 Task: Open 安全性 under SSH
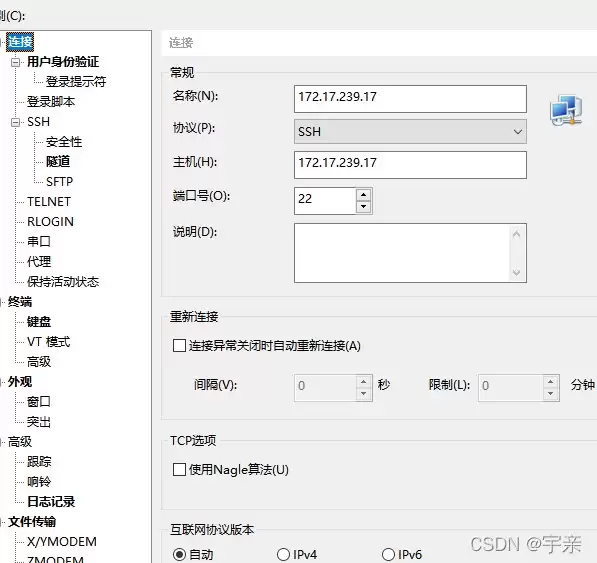click(x=64, y=142)
